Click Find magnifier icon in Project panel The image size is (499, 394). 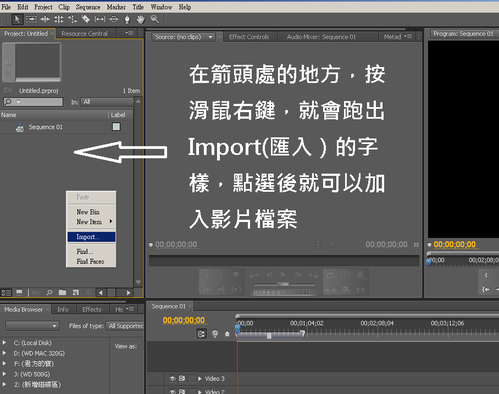(49, 292)
